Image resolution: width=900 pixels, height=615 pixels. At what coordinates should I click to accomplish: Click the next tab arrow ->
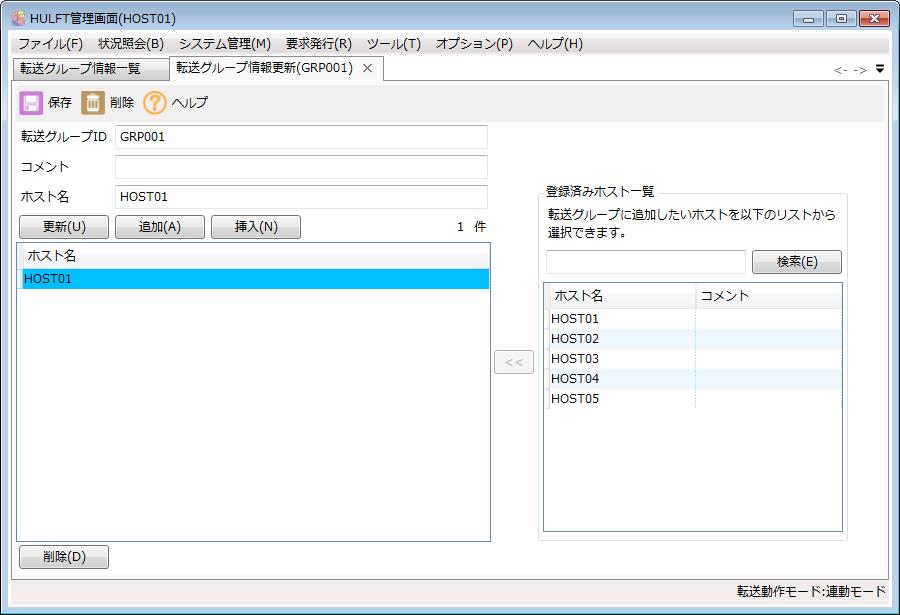coord(860,70)
